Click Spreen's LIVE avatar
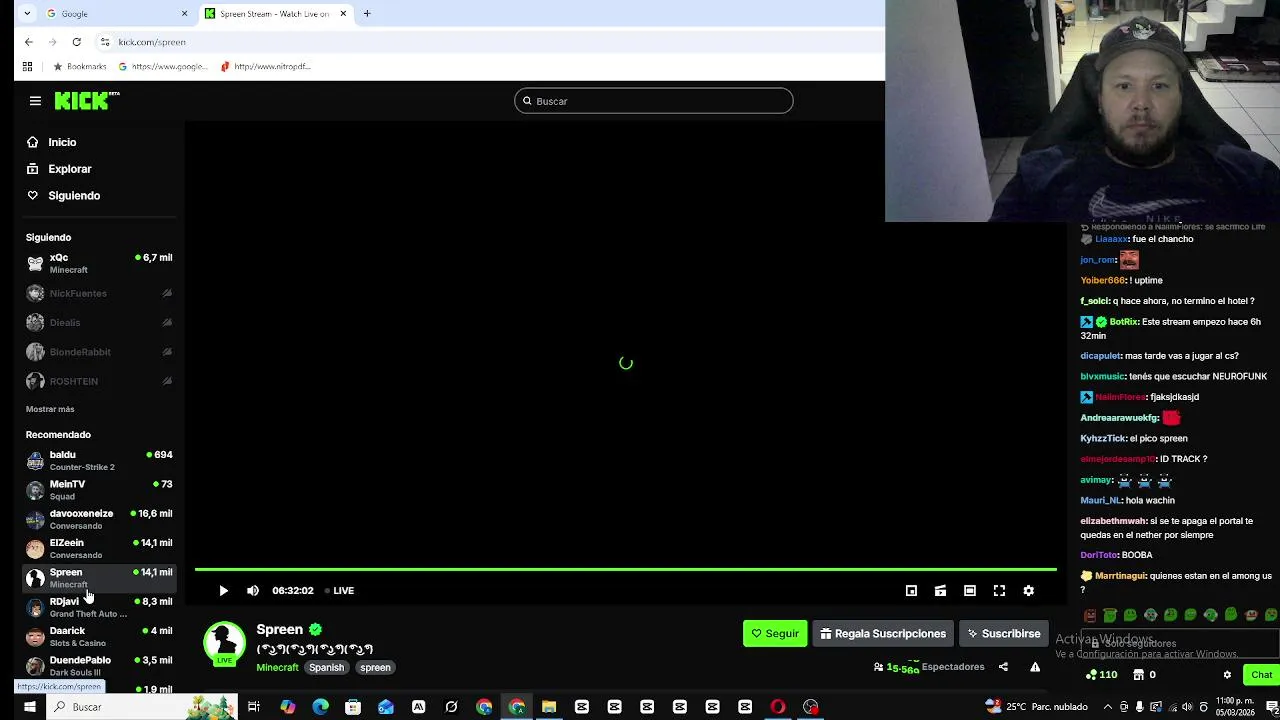Image resolution: width=1280 pixels, height=720 pixels. (224, 644)
